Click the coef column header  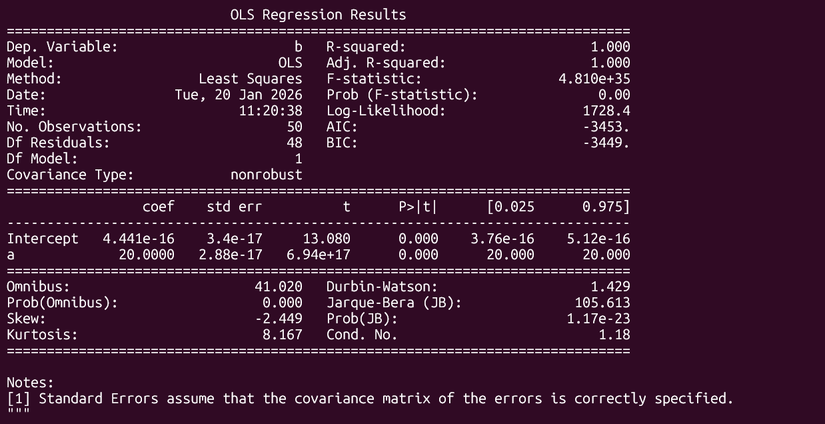pyautogui.click(x=158, y=206)
